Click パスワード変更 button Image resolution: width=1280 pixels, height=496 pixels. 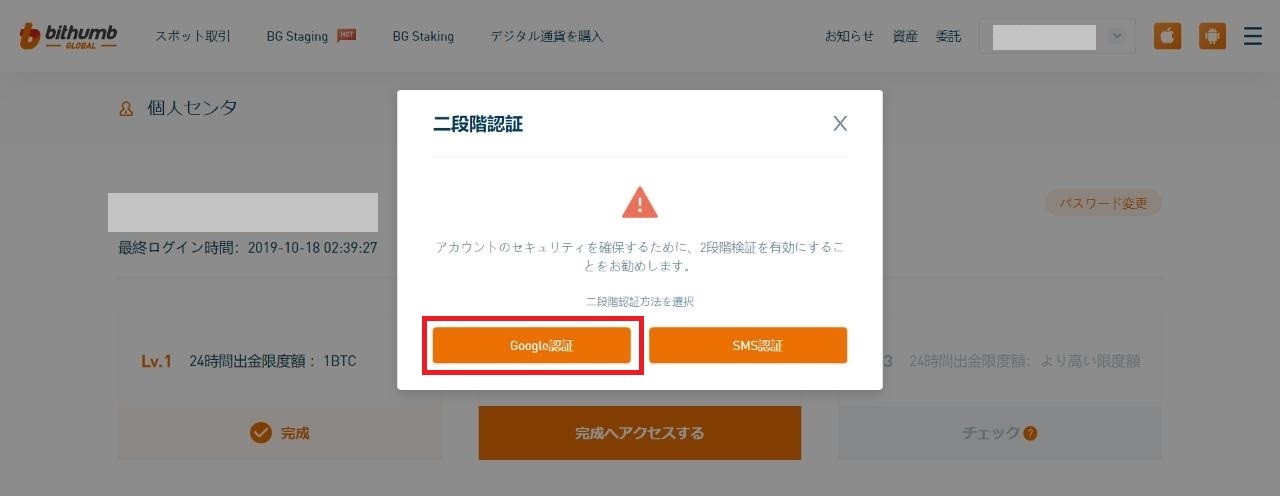click(1104, 203)
